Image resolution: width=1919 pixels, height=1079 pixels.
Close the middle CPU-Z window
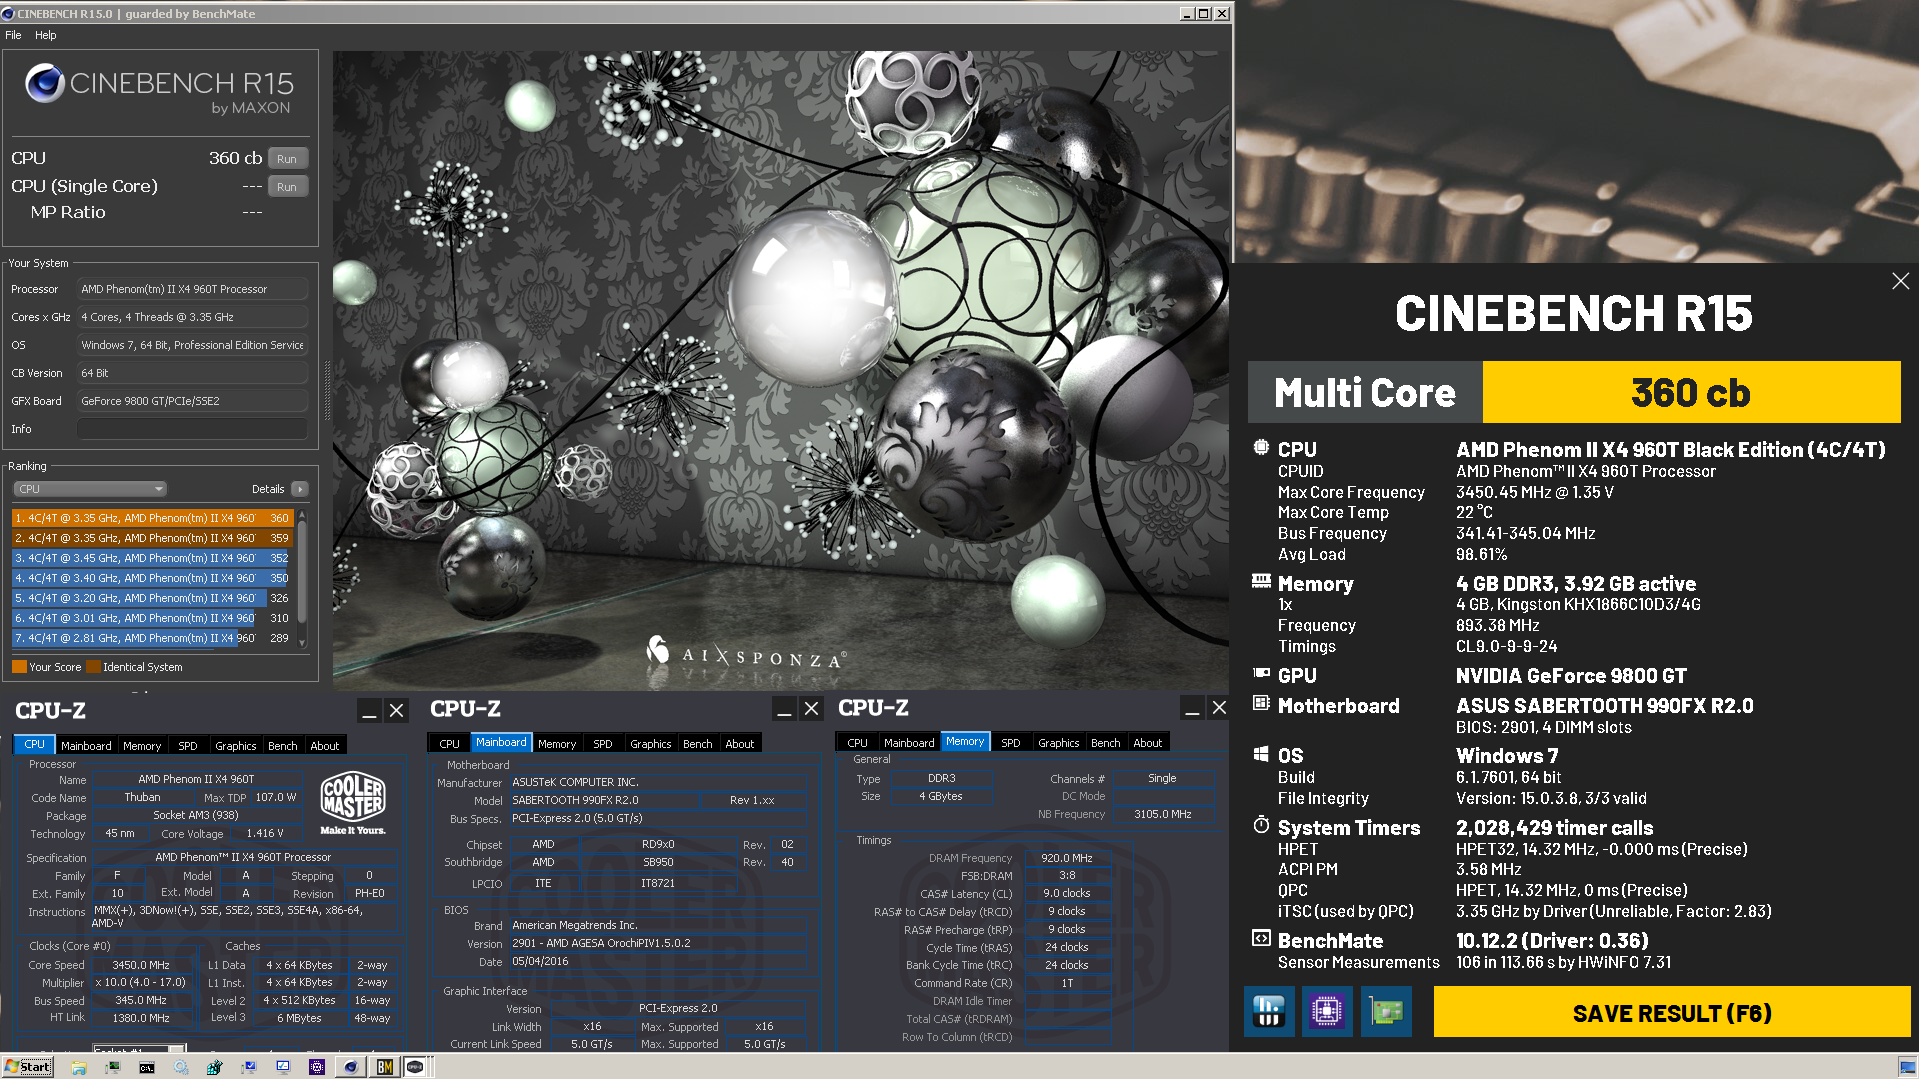tap(812, 709)
